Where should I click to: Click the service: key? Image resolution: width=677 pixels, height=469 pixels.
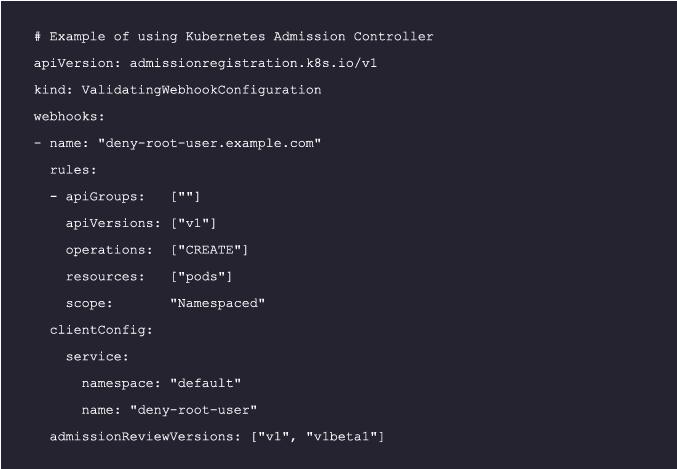coord(97,356)
